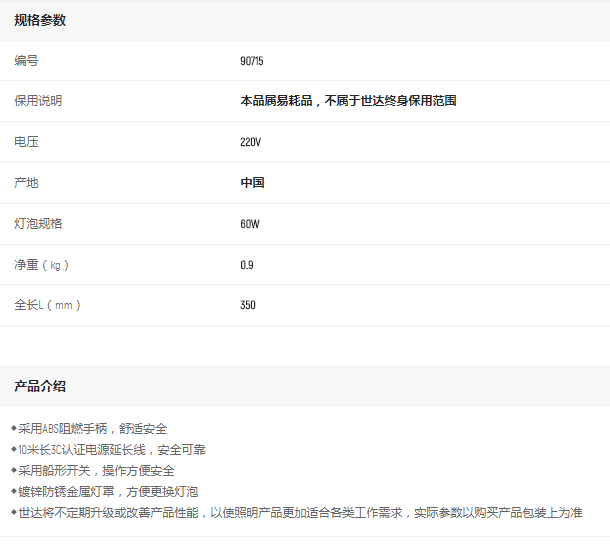Select the 350 total length value
This screenshot has width=610, height=554.
click(248, 305)
